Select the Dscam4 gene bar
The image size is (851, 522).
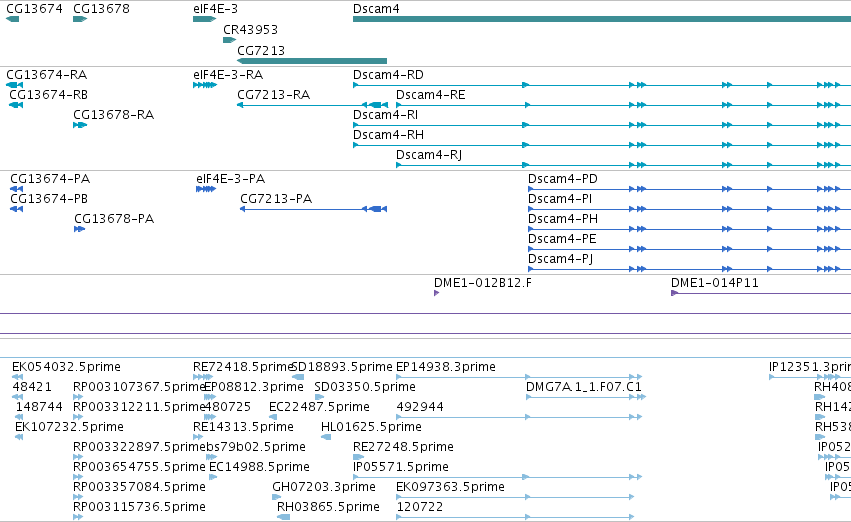coord(602,19)
